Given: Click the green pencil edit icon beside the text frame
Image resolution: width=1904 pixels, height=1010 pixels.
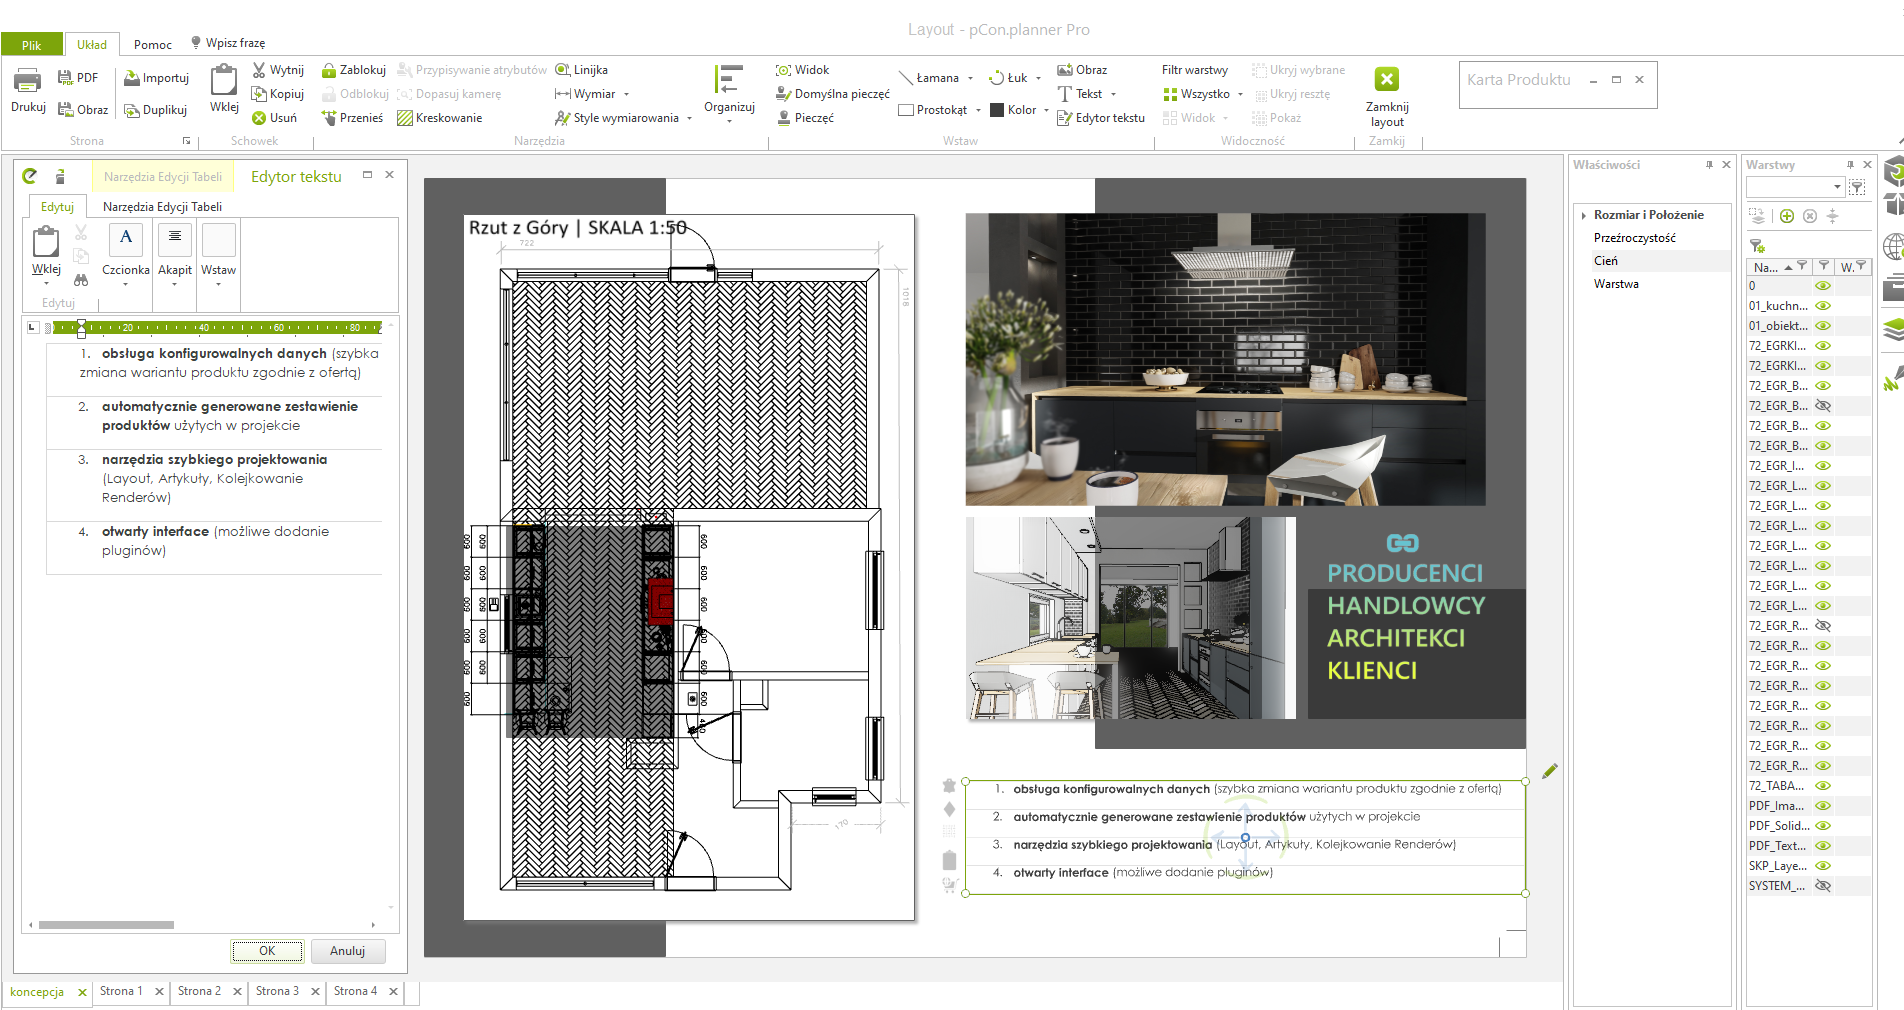Looking at the screenshot, I should click(x=1550, y=771).
